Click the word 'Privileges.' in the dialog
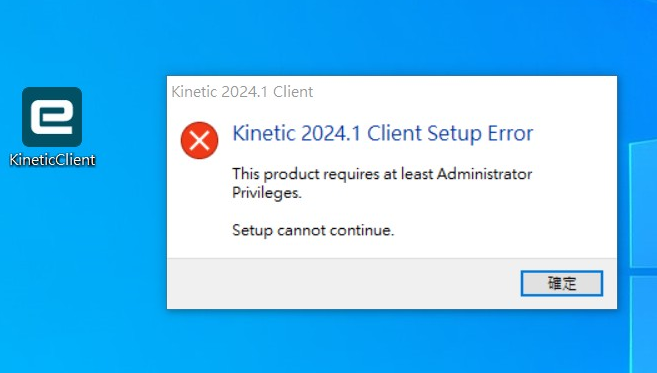 pyautogui.click(x=266, y=193)
